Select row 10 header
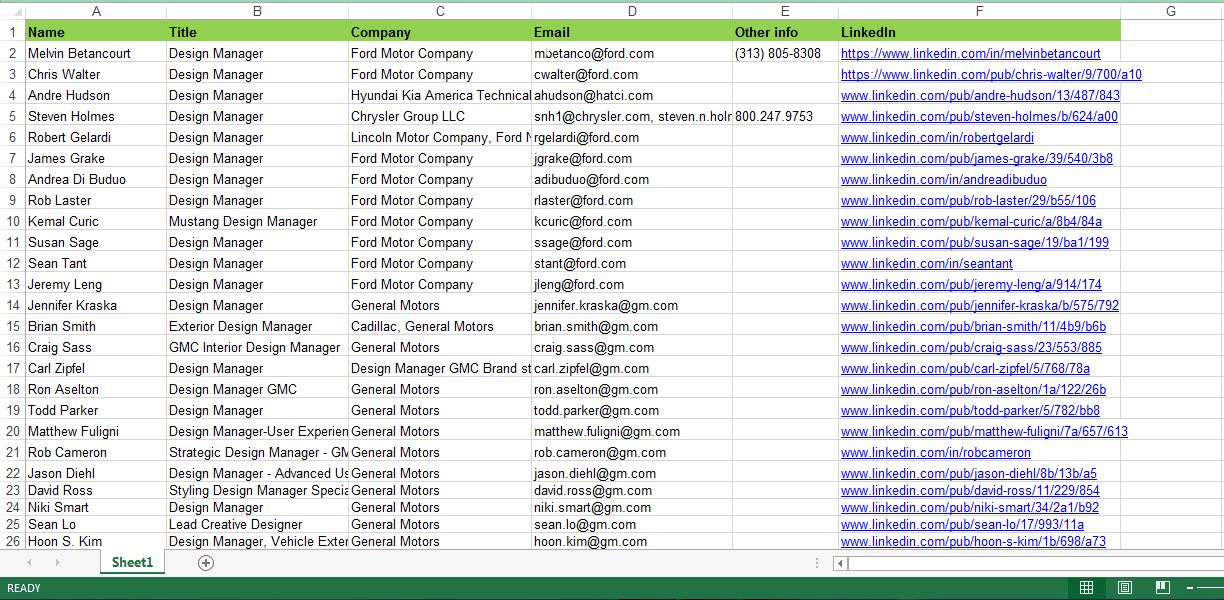Image resolution: width=1224 pixels, height=600 pixels. coord(13,221)
